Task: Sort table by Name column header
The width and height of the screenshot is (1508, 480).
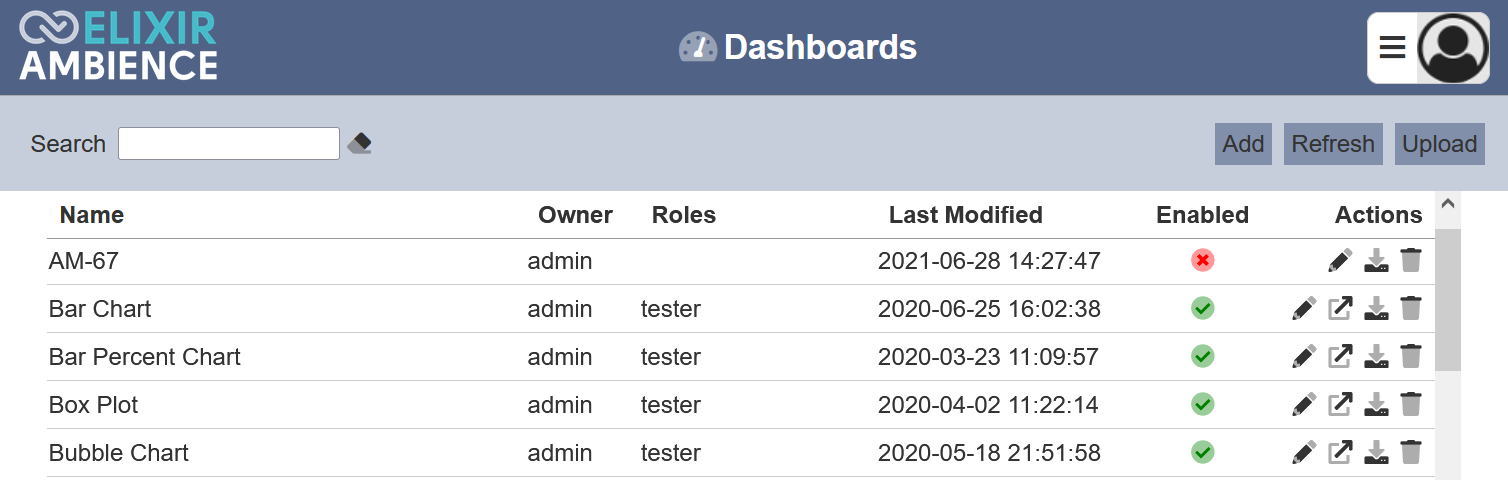Action: pos(92,215)
